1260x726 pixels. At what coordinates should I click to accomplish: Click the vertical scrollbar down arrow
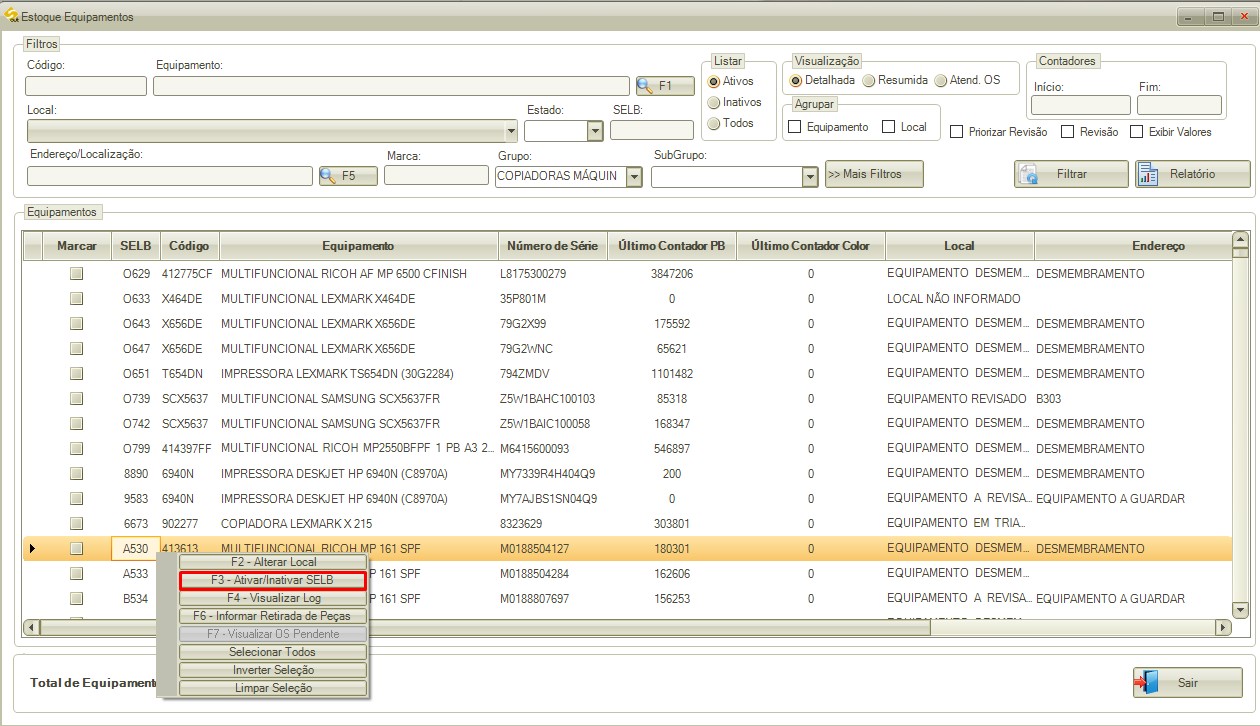click(1240, 609)
